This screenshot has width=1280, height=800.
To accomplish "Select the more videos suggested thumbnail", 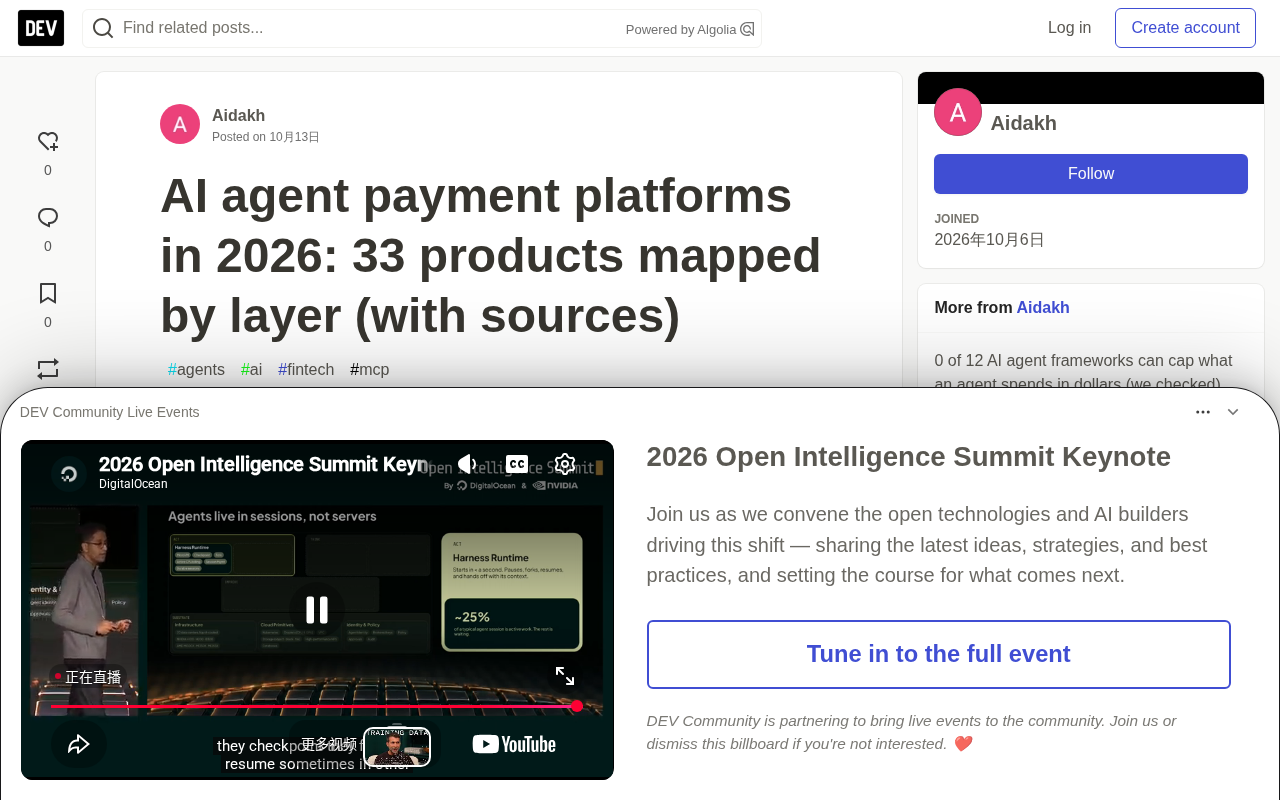I will click(397, 747).
